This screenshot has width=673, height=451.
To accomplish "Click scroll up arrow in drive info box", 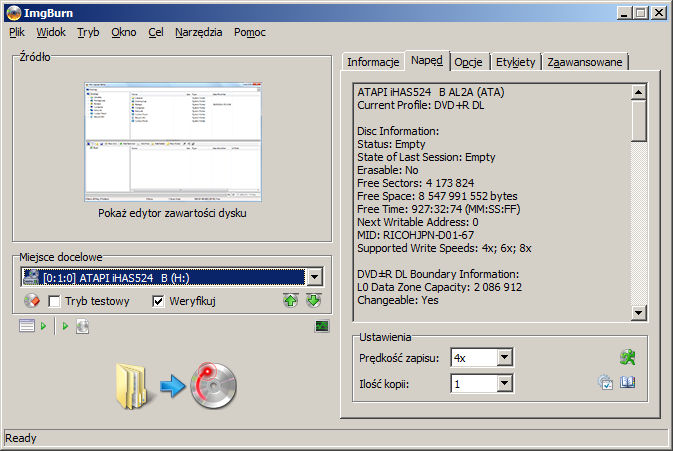I will tap(639, 92).
